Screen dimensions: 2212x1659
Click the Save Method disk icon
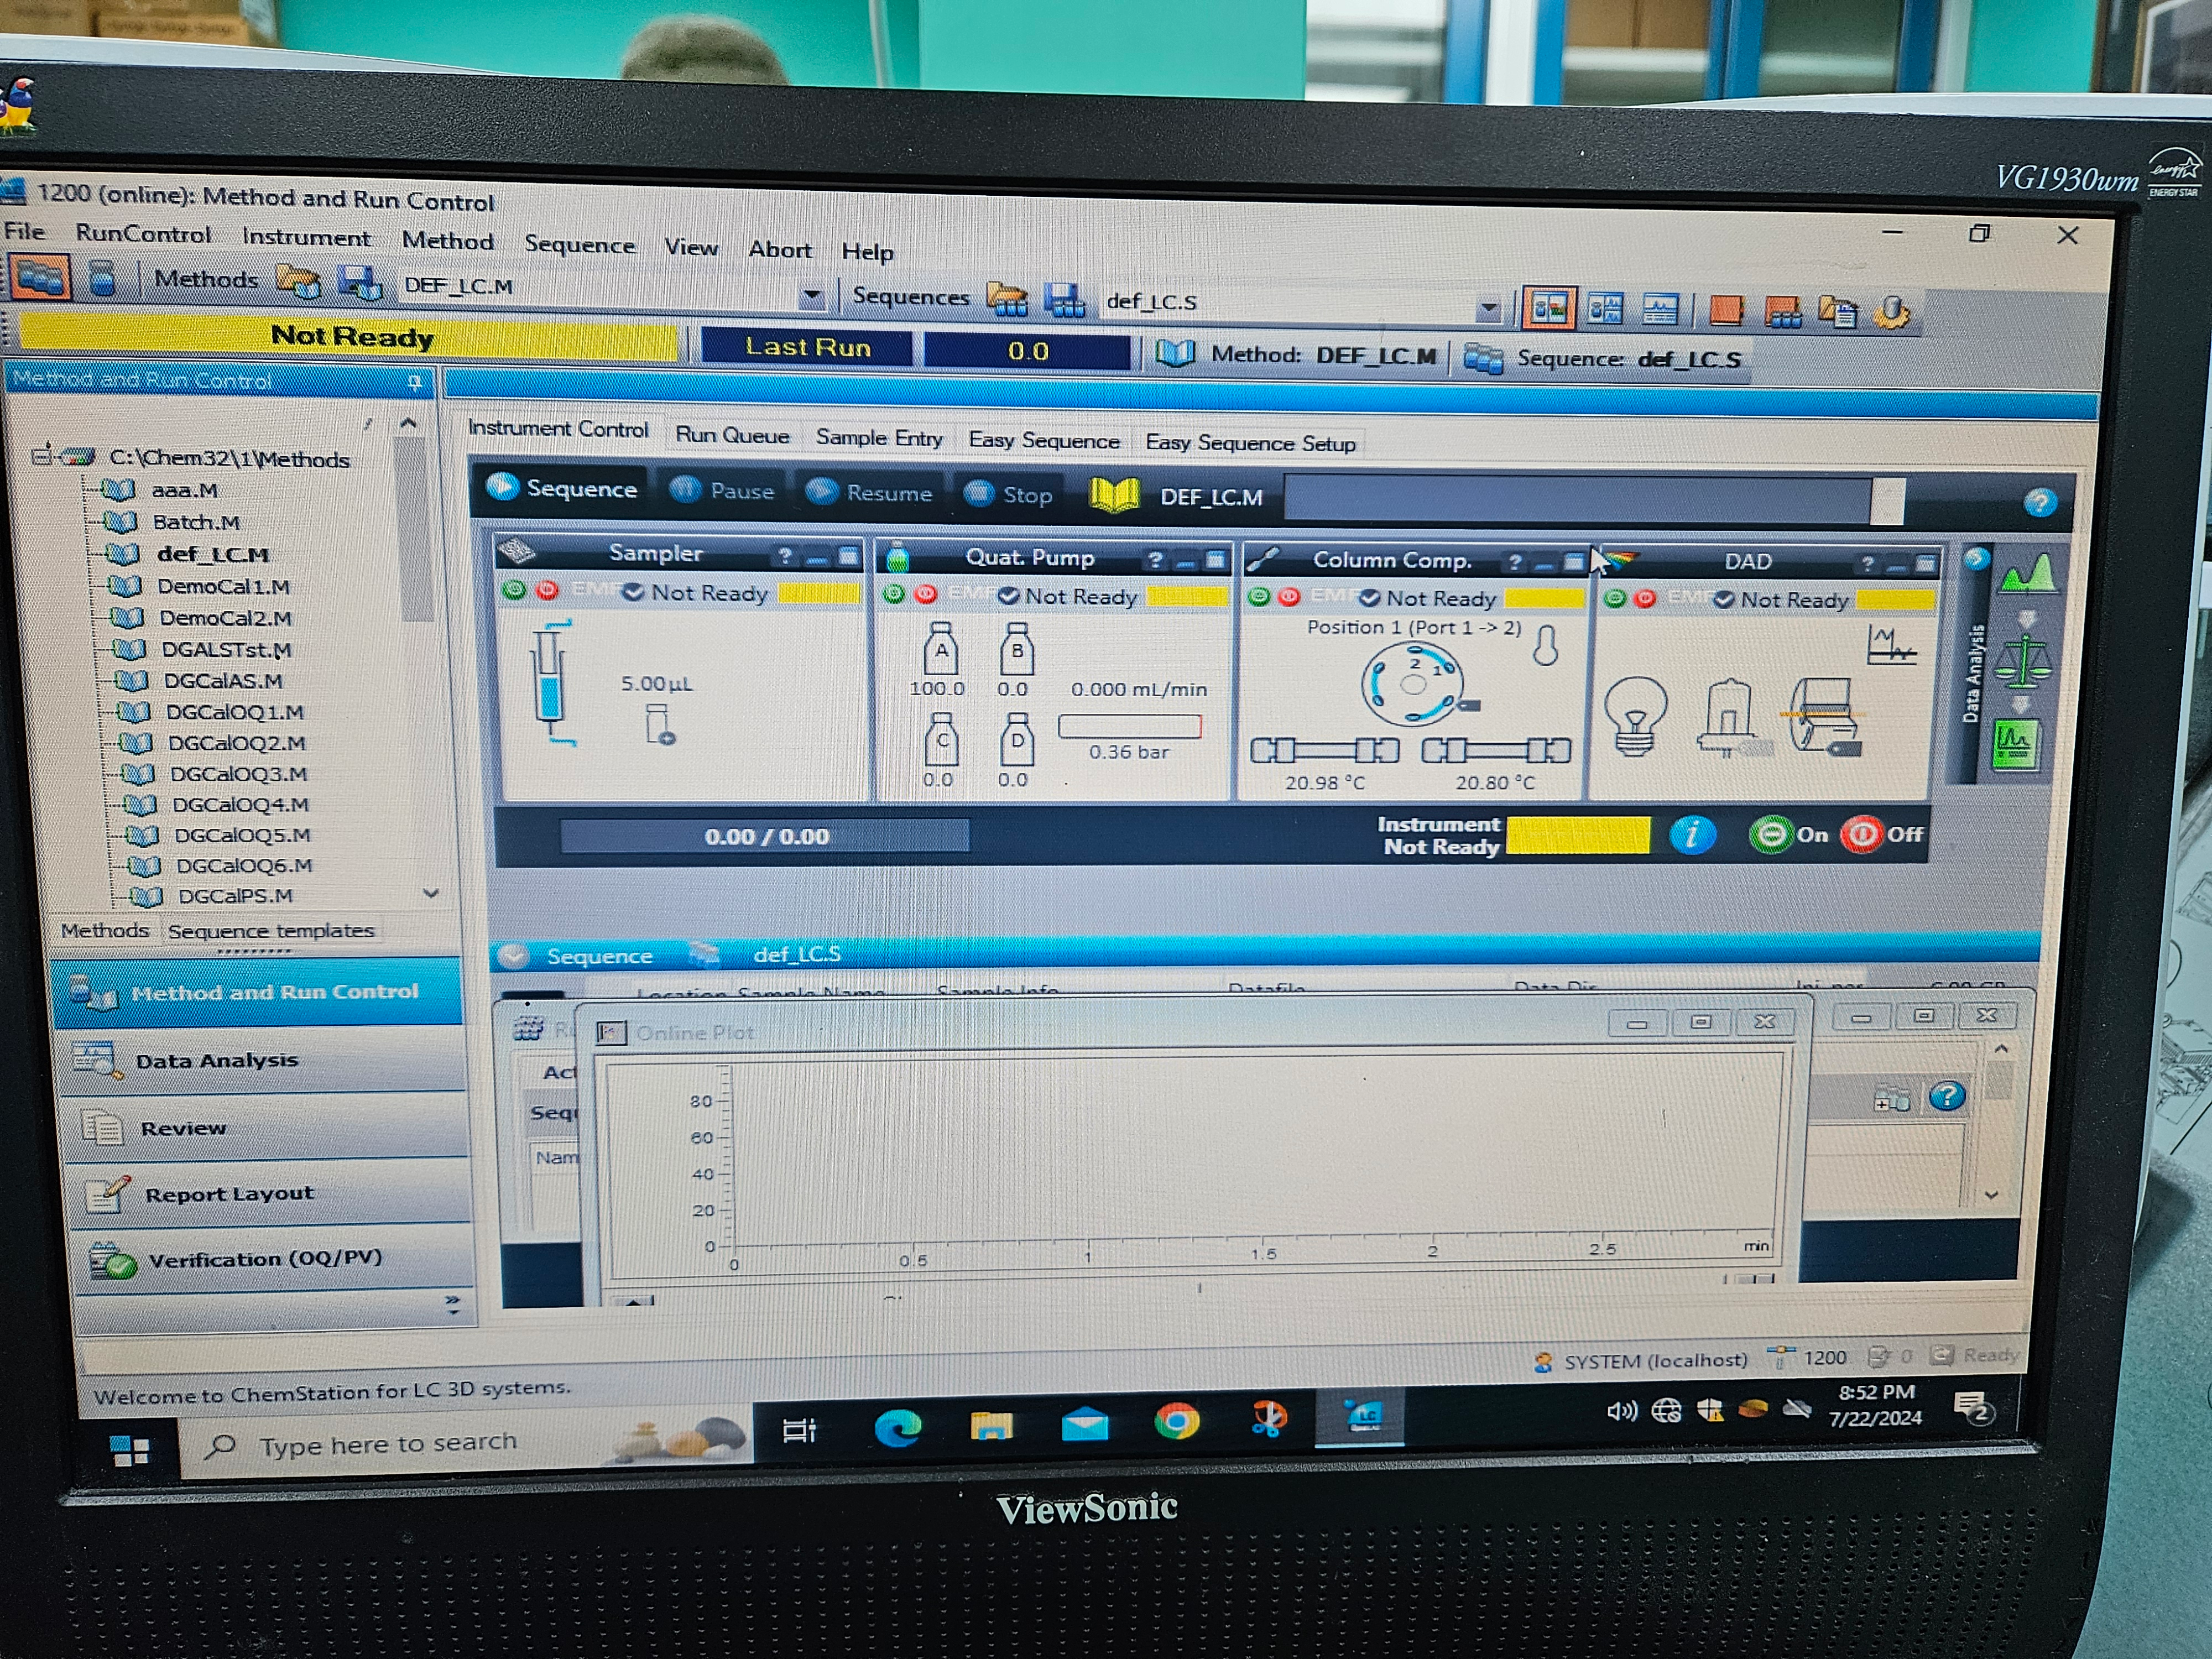click(x=359, y=283)
